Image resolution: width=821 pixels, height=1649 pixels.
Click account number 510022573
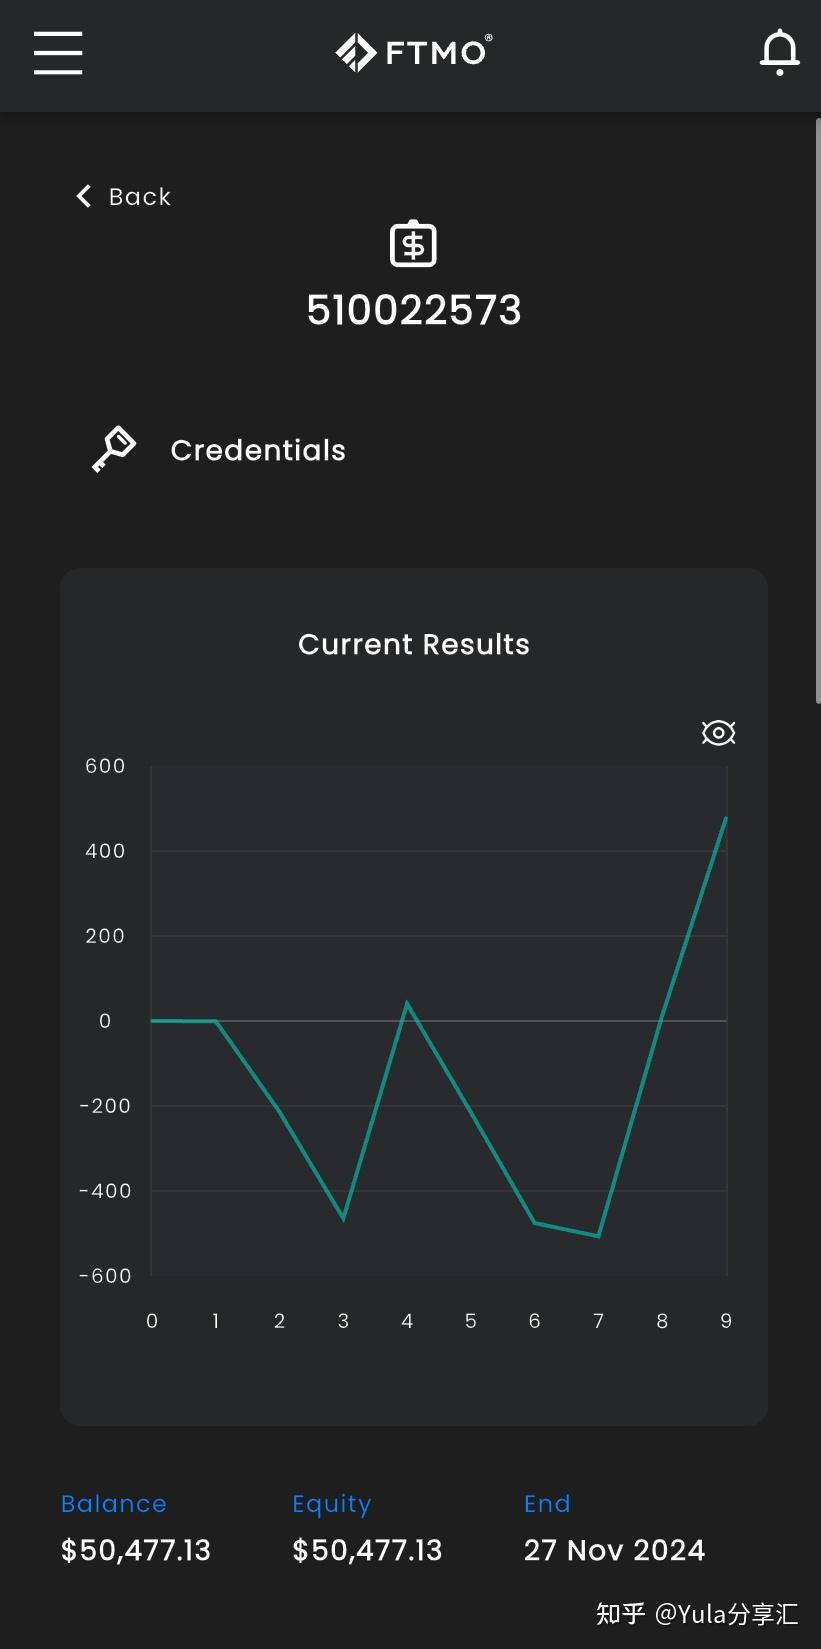tap(413, 311)
